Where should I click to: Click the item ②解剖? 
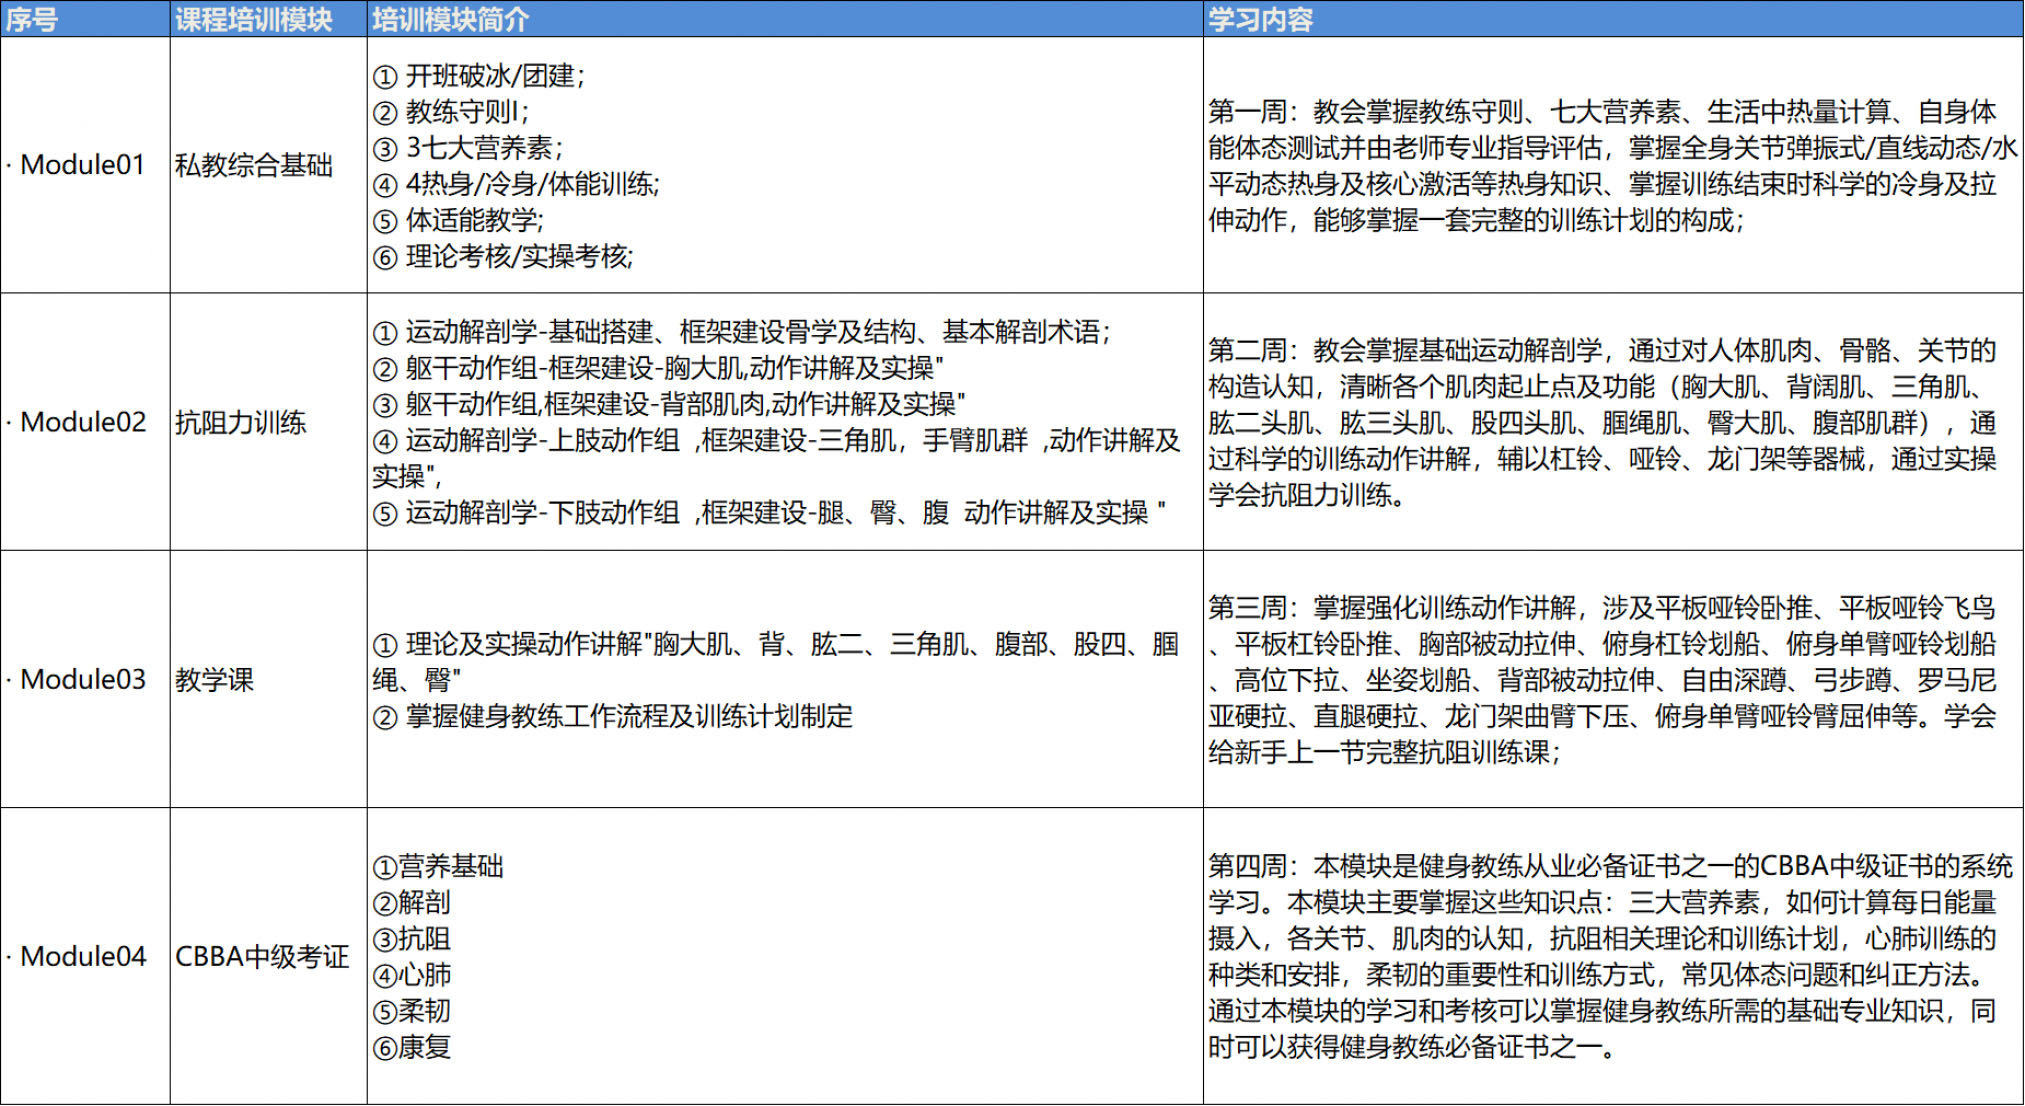click(x=411, y=902)
